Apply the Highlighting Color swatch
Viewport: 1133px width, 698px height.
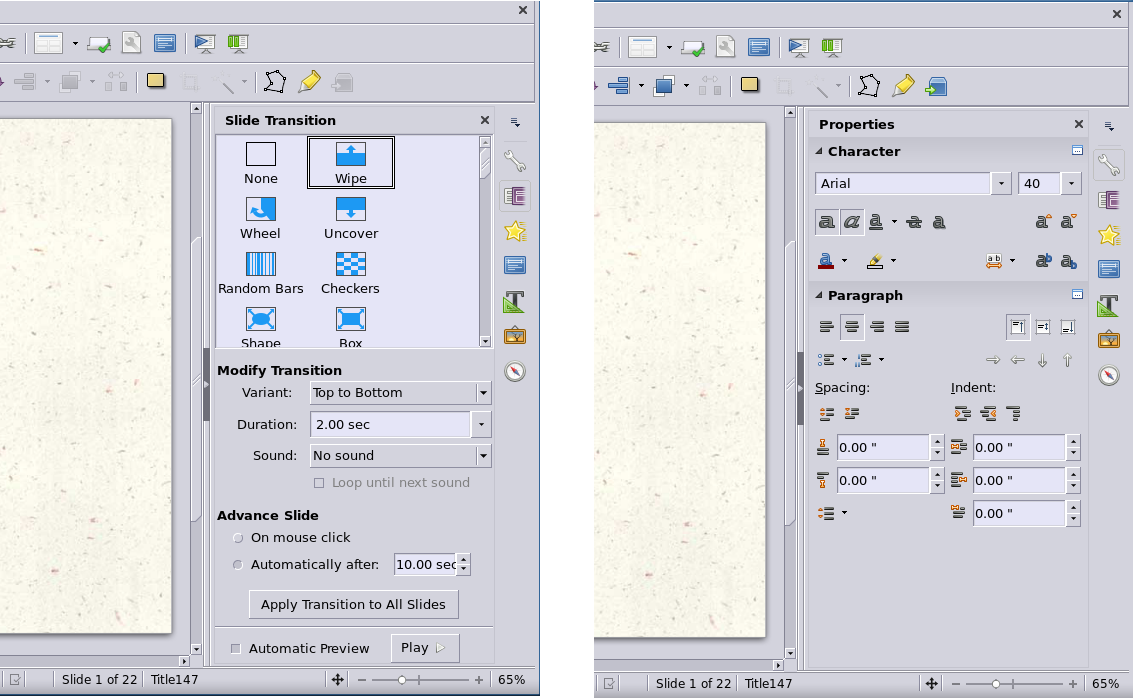(x=875, y=261)
